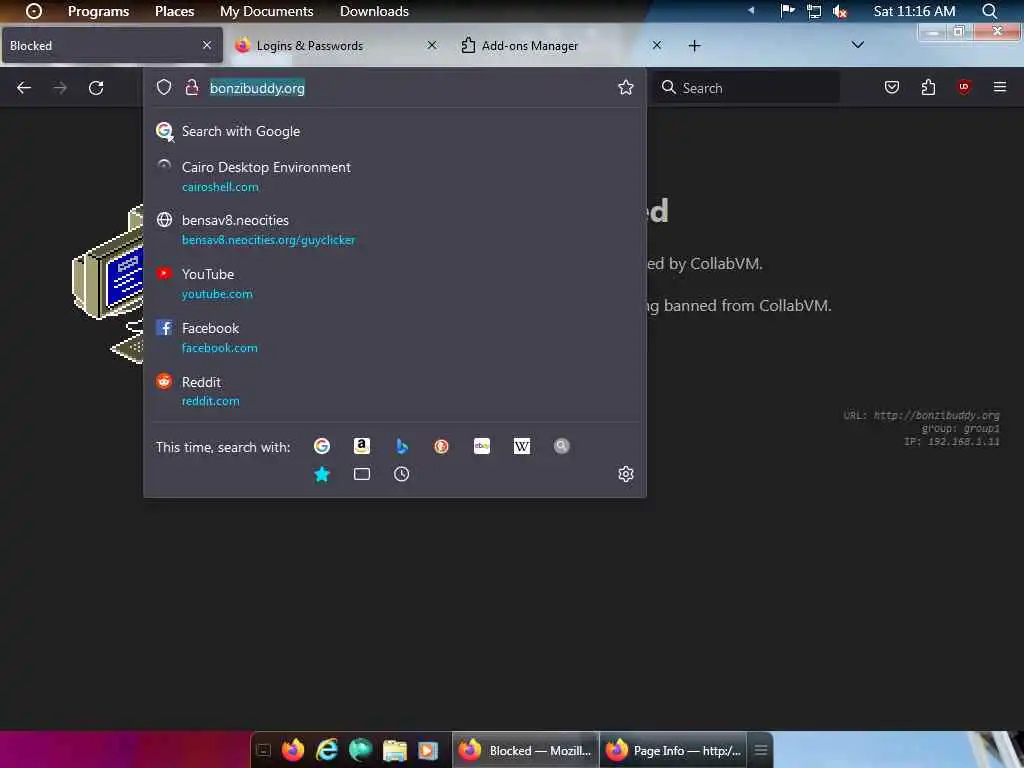Viewport: 1024px width, 768px height.
Task: Expand the system tray arrow
Action: click(x=751, y=10)
